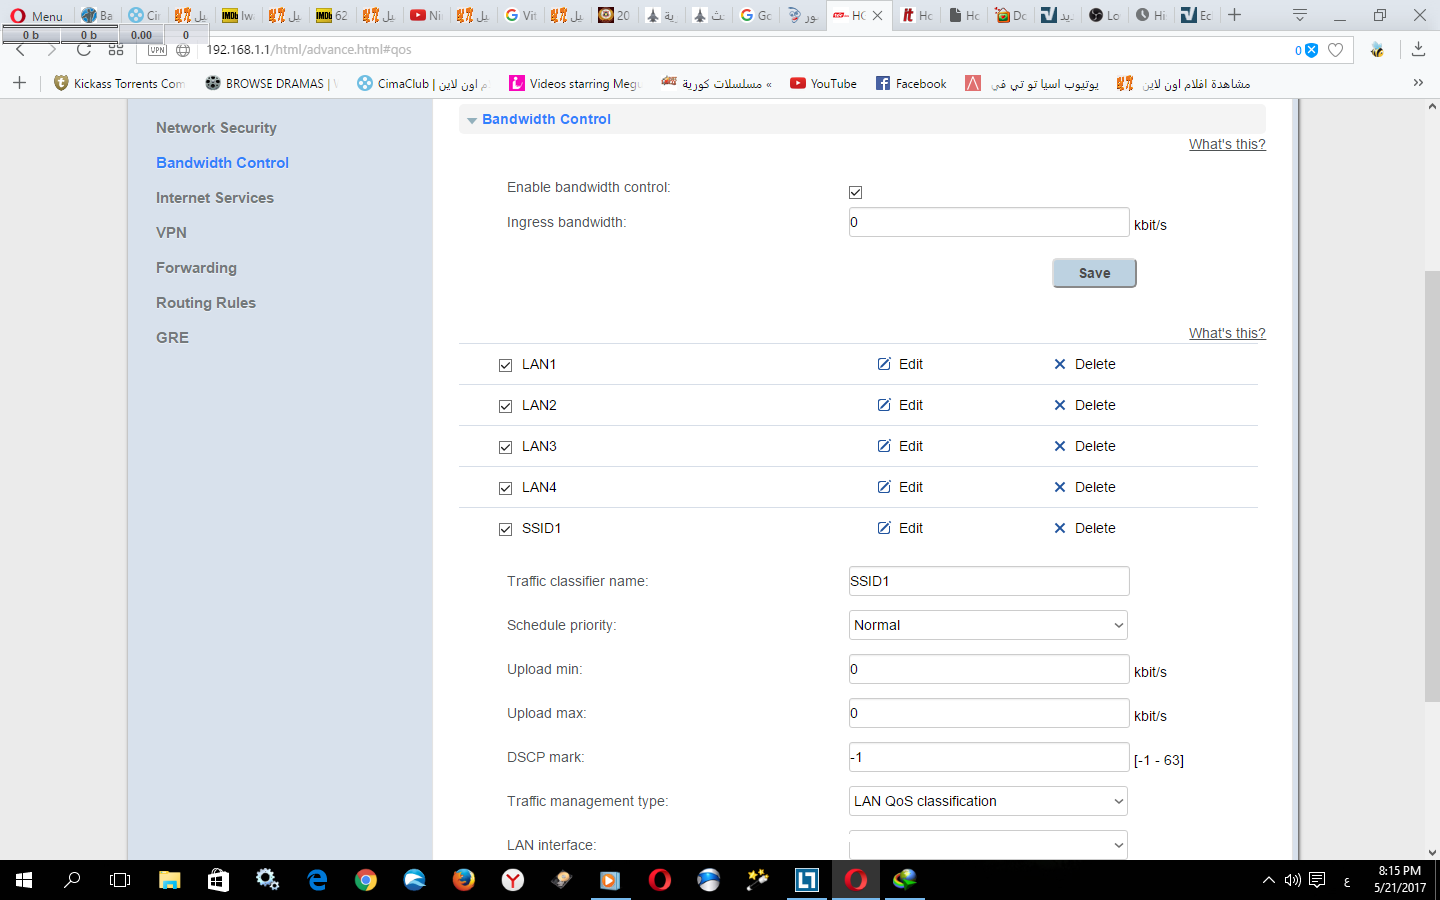Show more bookmarks with the double chevron
This screenshot has height=900, width=1440.
click(x=1418, y=83)
